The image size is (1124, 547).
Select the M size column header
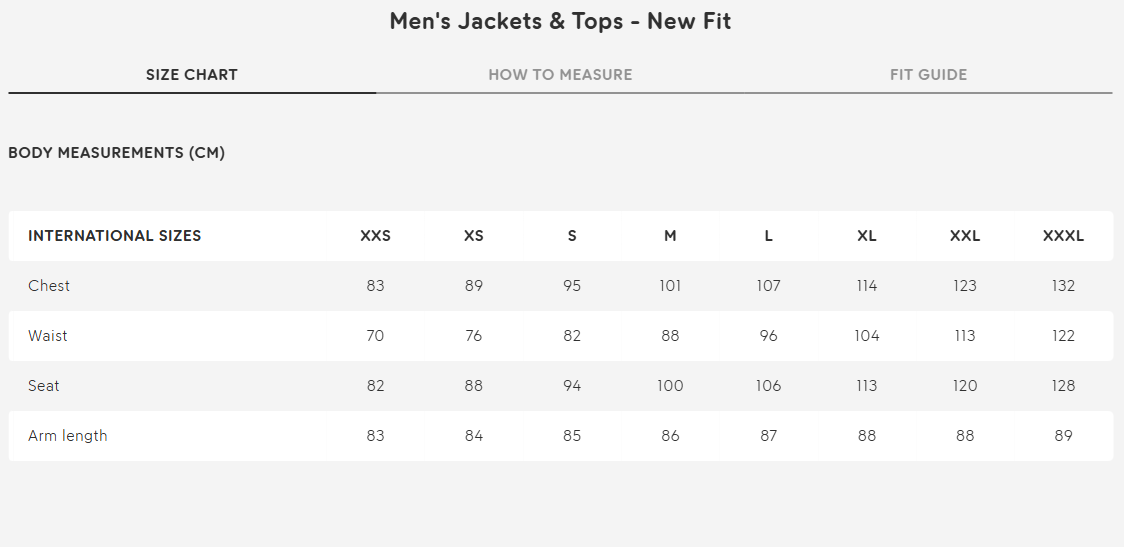tap(670, 236)
